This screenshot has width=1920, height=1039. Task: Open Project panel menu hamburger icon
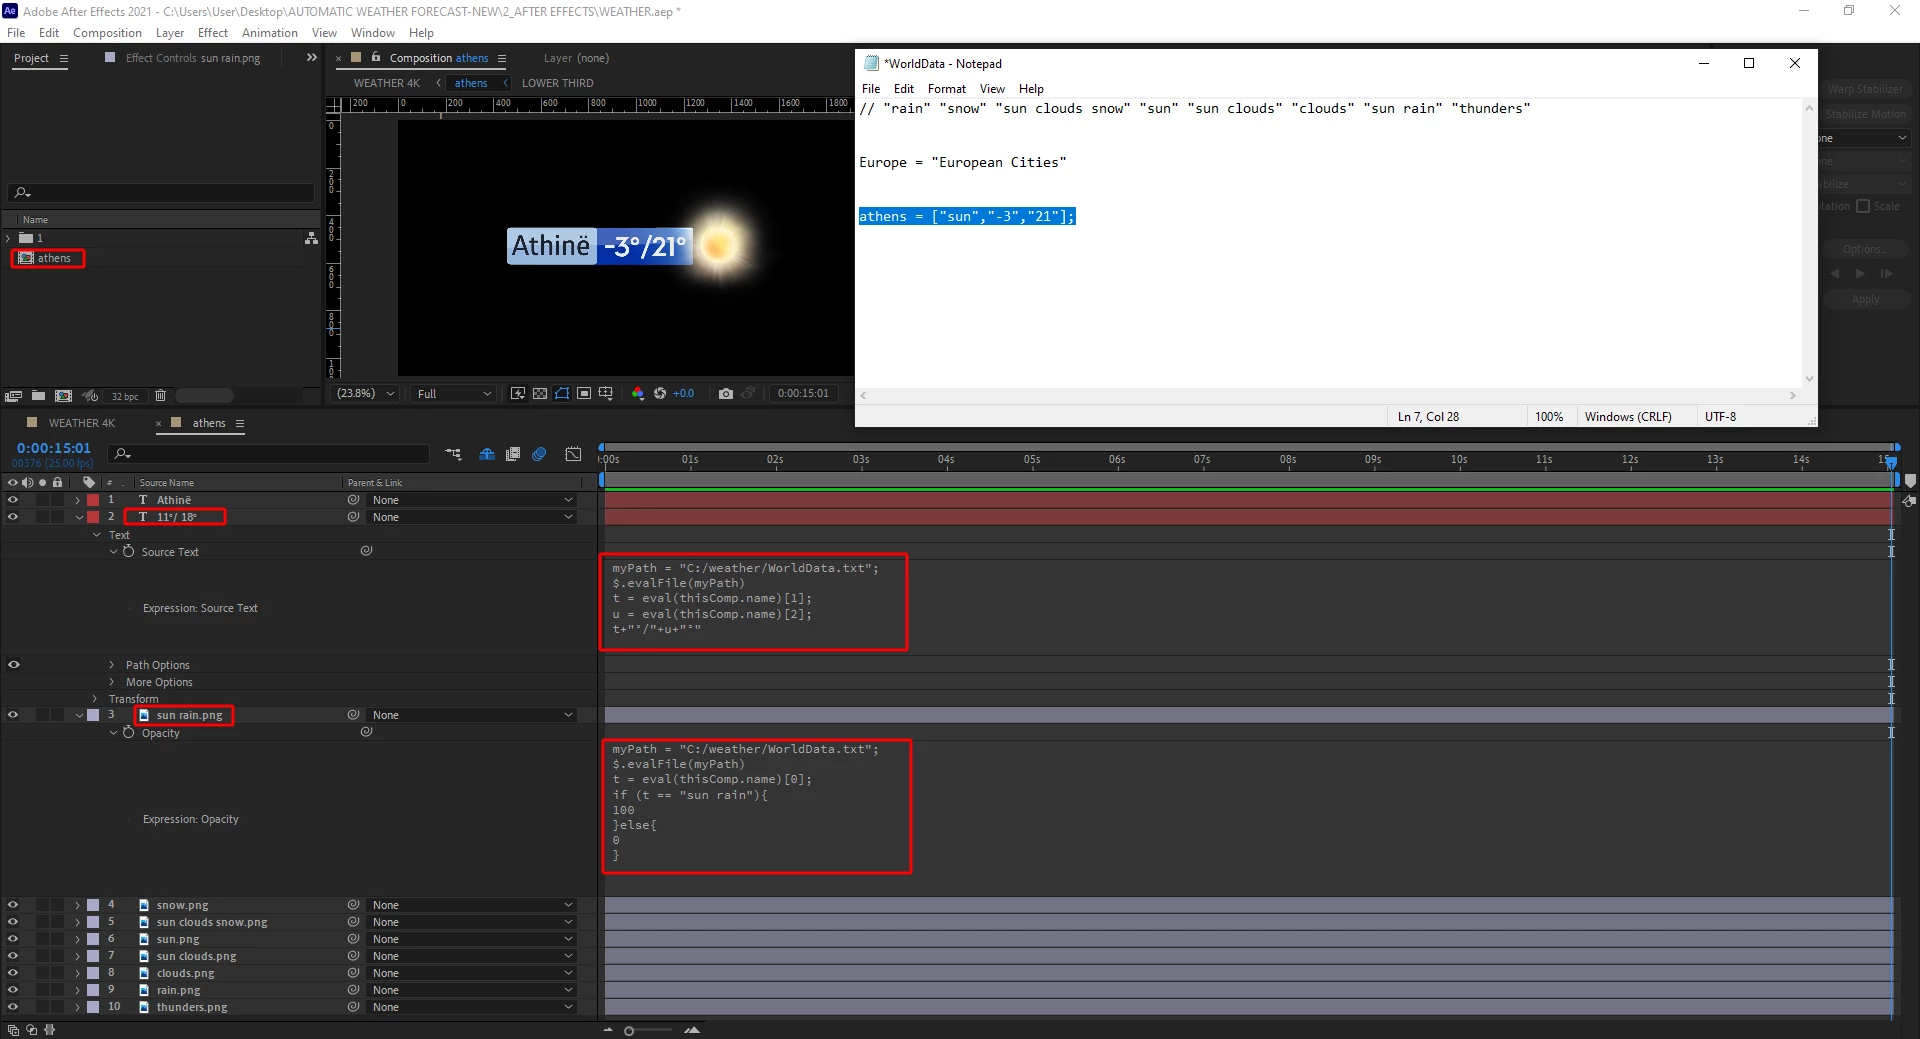click(64, 58)
